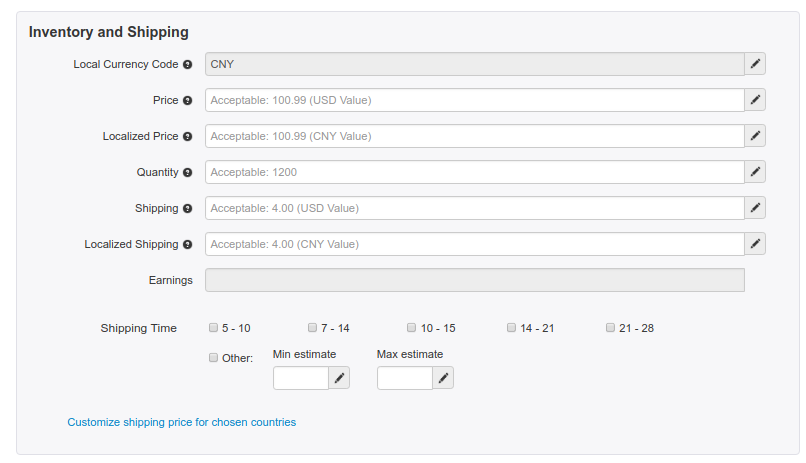Check the 5 - 10 shipping time option
Viewport: 806px width, 463px height.
pos(213,327)
